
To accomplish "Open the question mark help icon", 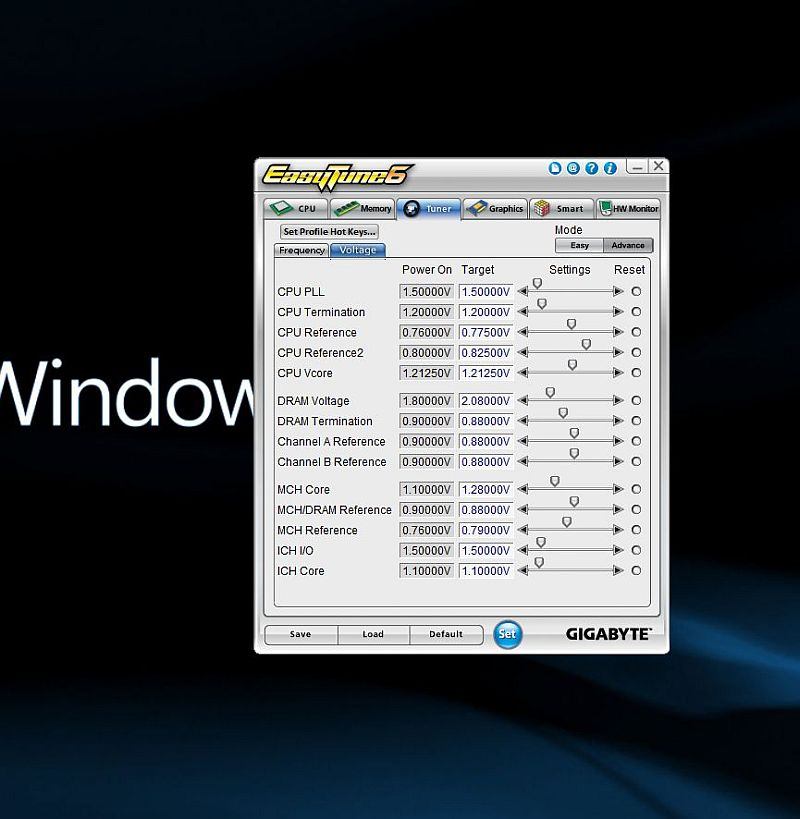I will (592, 168).
